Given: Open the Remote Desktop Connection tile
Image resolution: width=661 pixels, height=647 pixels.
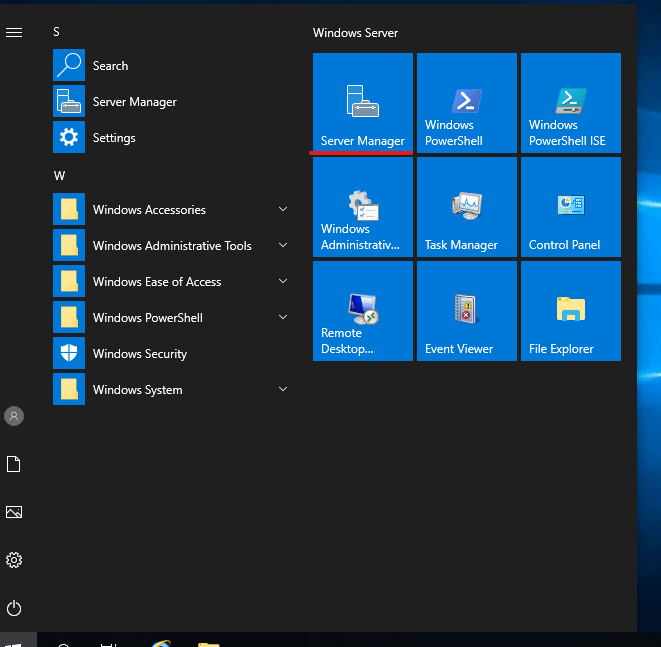Looking at the screenshot, I should pos(363,311).
